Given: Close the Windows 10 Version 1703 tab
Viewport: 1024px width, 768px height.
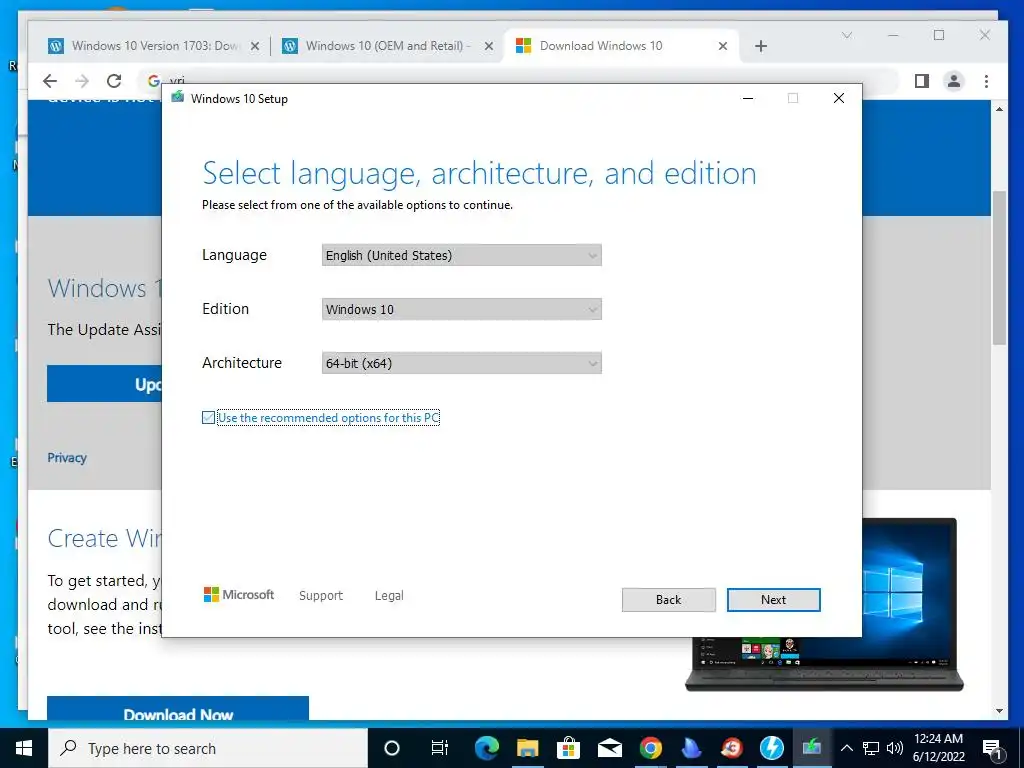Looking at the screenshot, I should coord(255,46).
